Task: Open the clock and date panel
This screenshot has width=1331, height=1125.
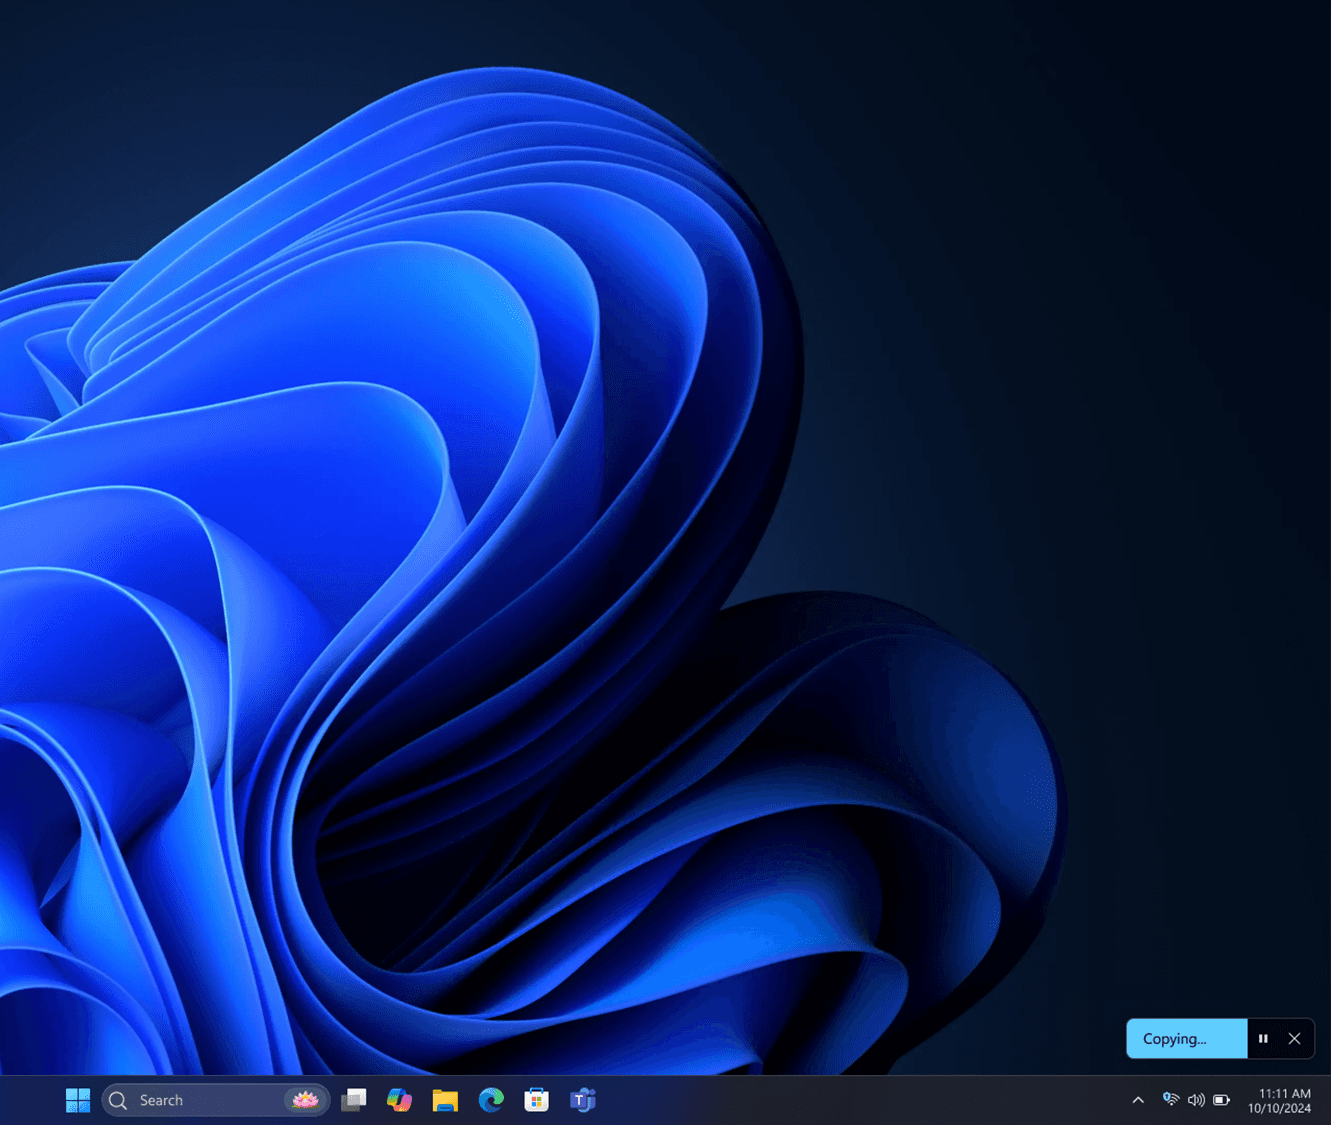Action: [x=1279, y=1100]
